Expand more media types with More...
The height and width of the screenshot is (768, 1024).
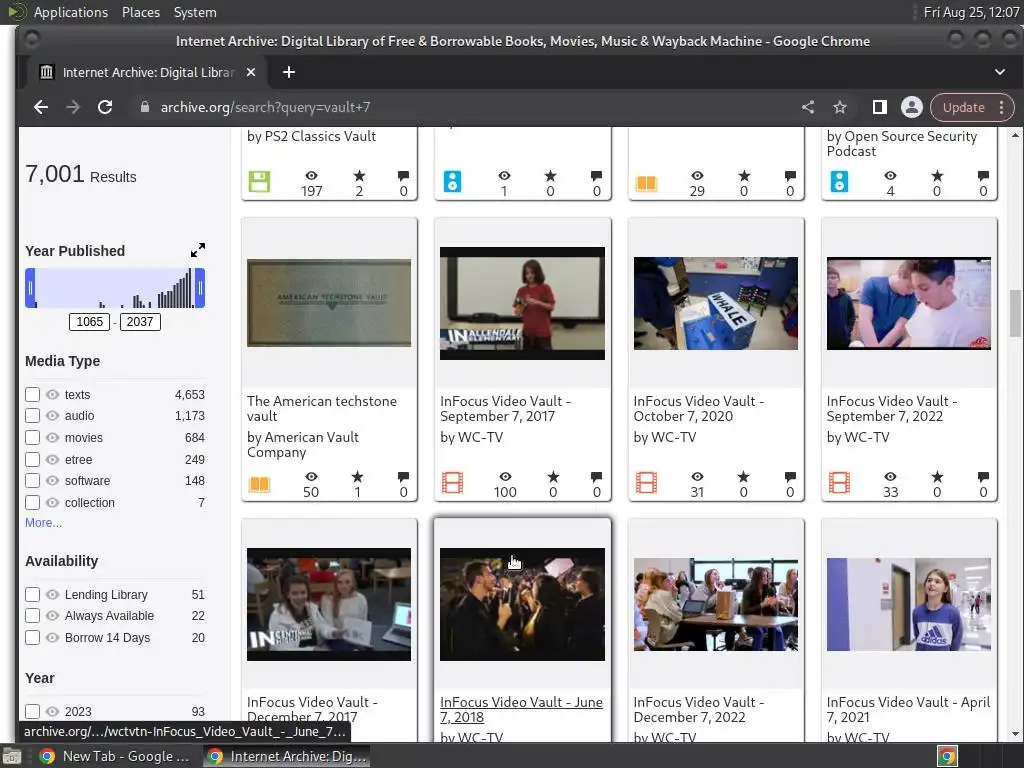click(x=44, y=522)
